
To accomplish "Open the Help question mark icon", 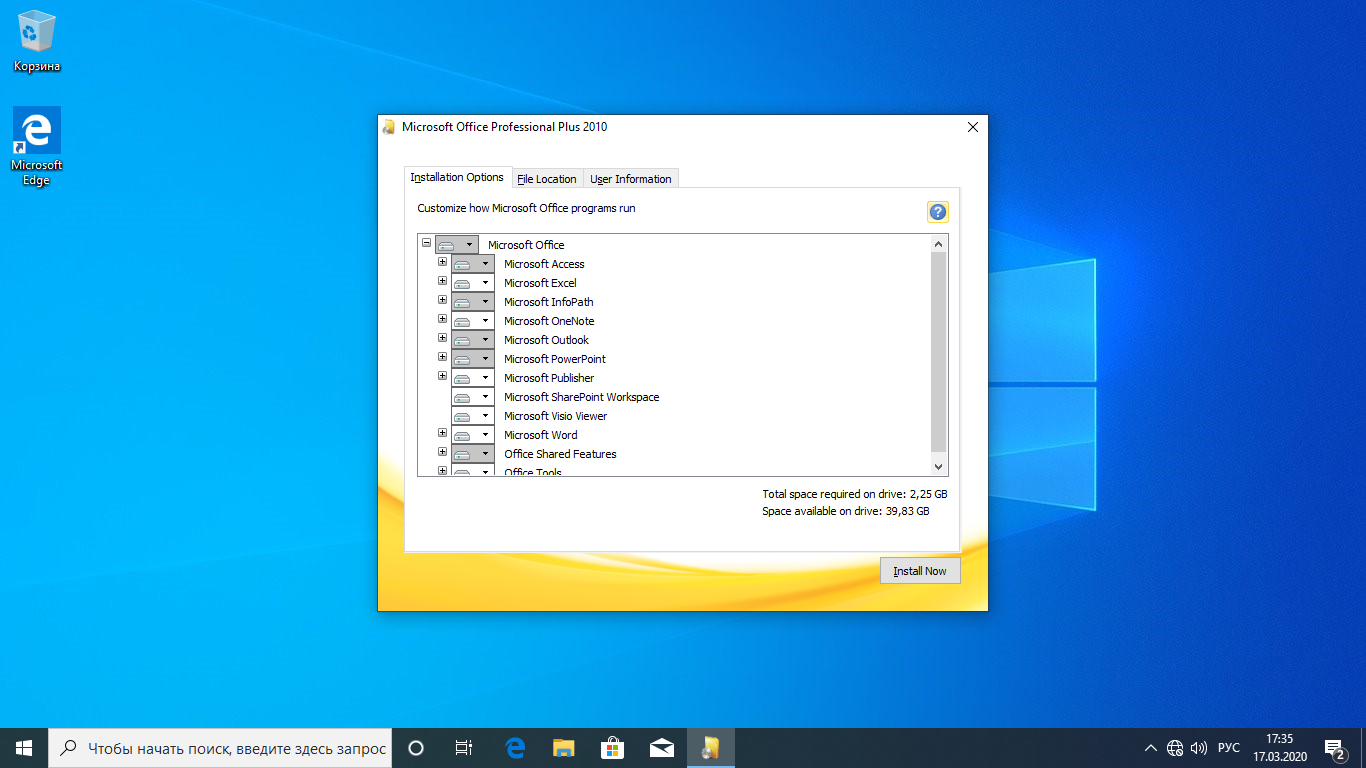I will click(937, 212).
